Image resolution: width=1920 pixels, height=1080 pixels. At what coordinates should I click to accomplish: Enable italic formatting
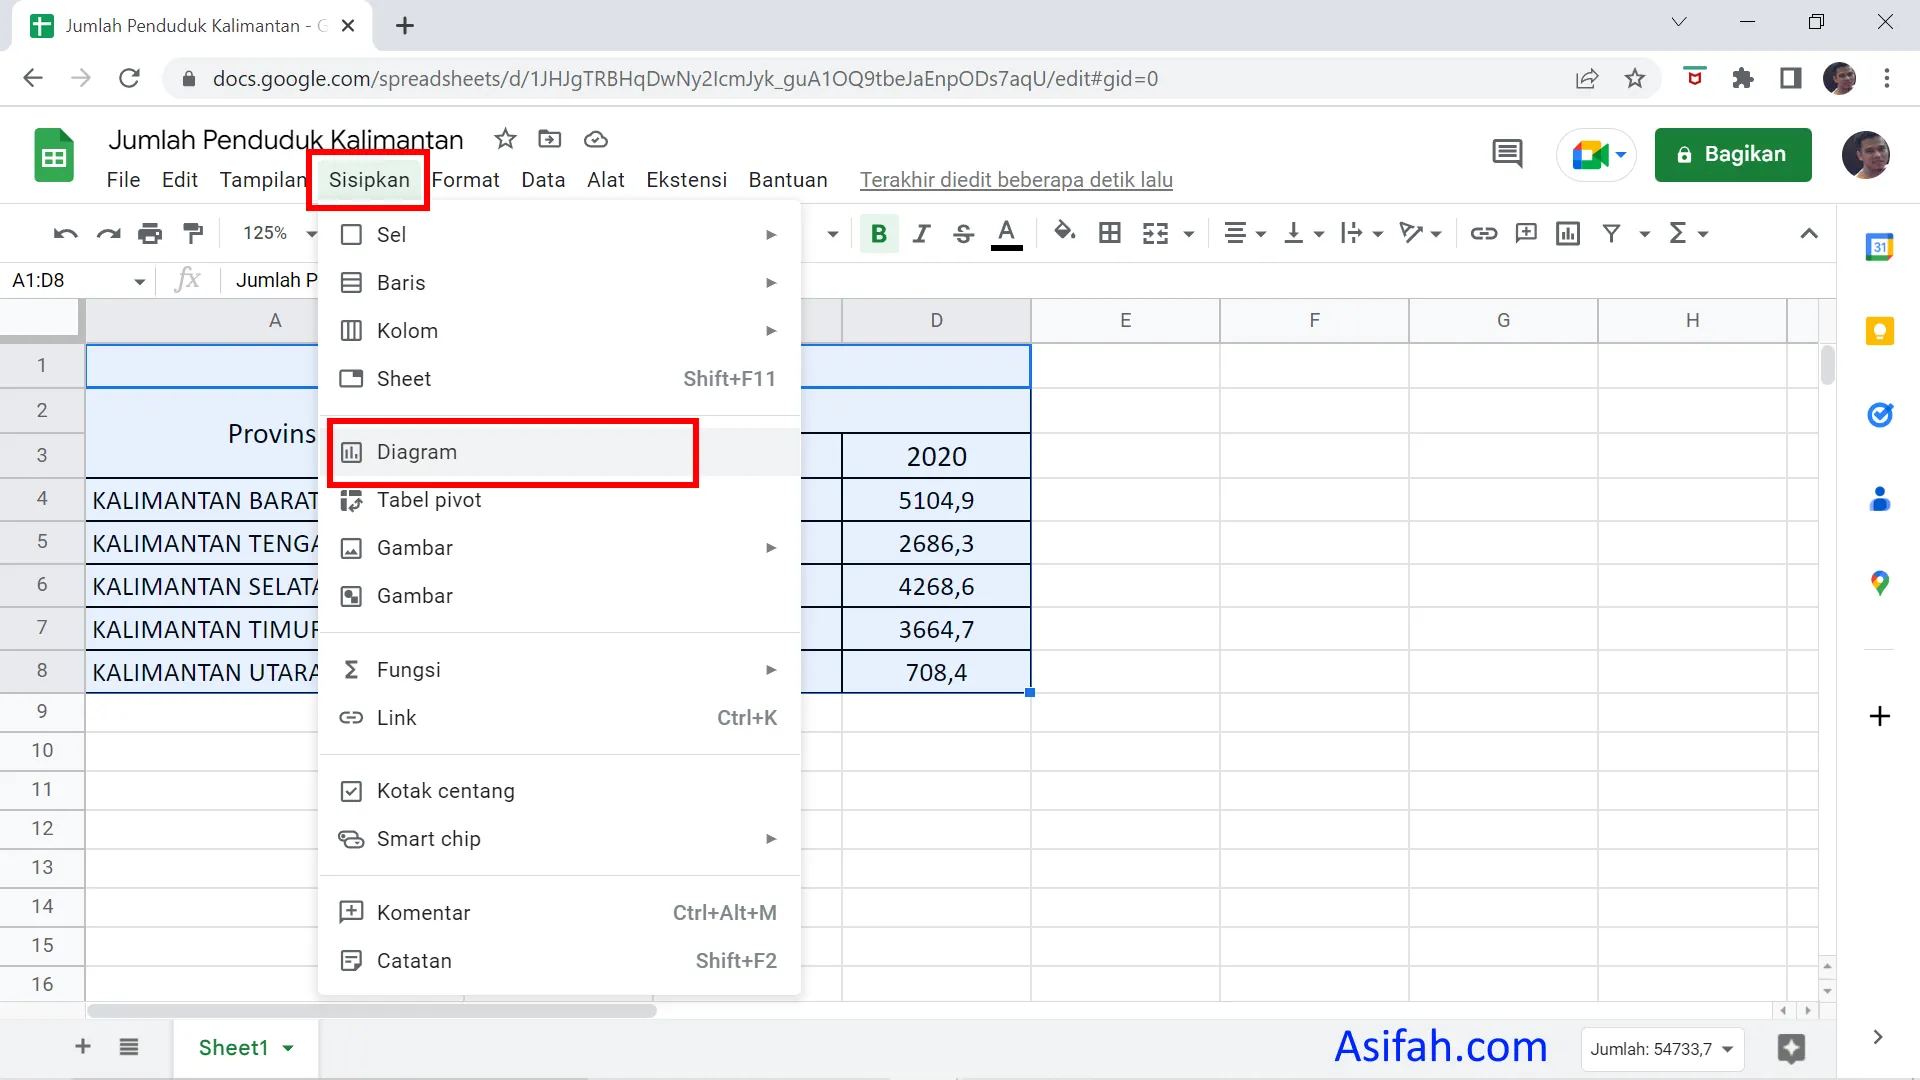pos(921,233)
